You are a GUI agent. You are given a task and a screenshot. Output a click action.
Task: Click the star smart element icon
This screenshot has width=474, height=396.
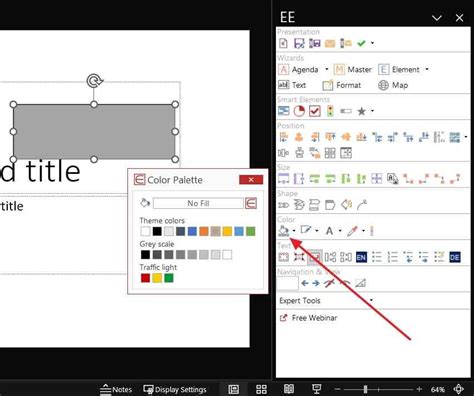(x=361, y=111)
